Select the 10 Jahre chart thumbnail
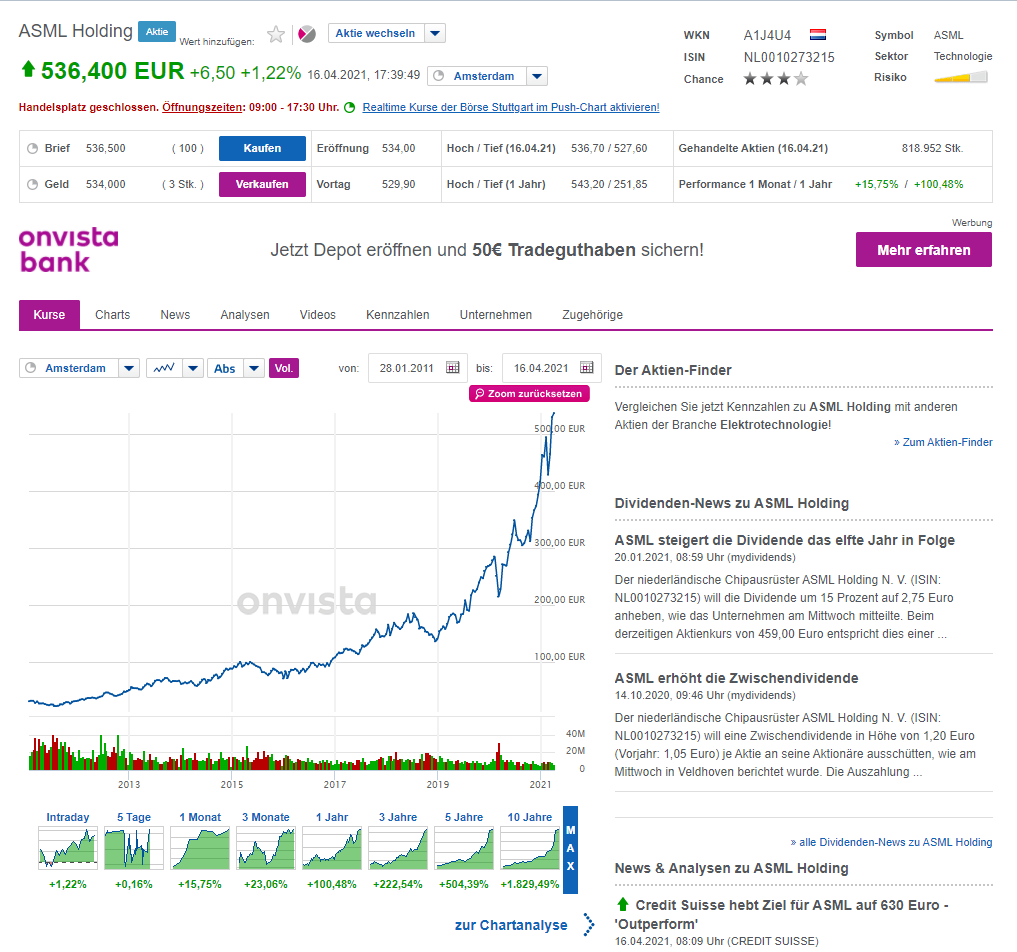1017x952 pixels. point(530,849)
